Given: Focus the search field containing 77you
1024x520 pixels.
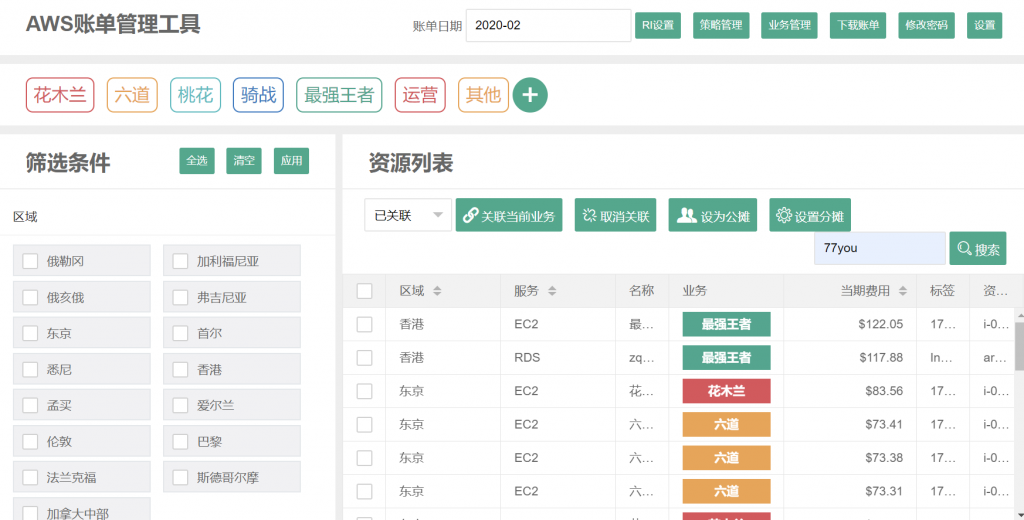Looking at the screenshot, I should (878, 248).
